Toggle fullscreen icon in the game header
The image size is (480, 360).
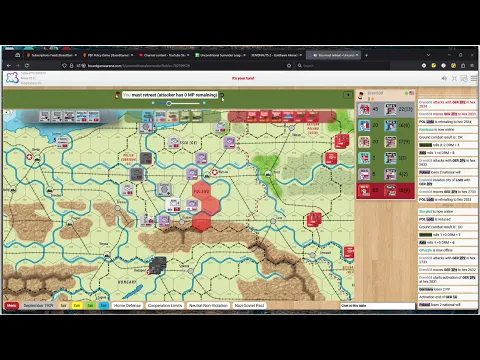pos(454,78)
